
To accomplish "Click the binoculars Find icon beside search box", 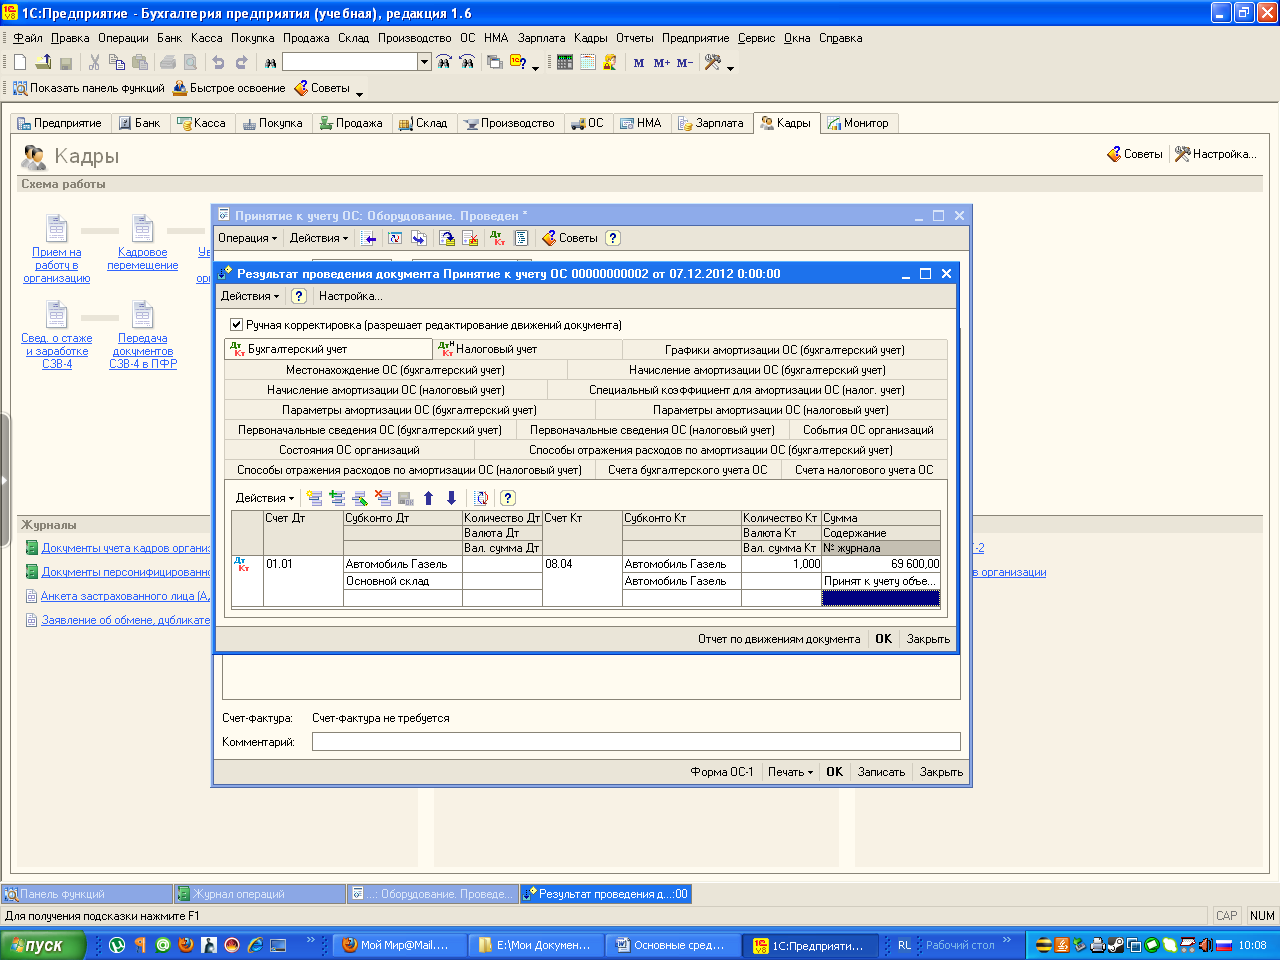I will tap(270, 62).
